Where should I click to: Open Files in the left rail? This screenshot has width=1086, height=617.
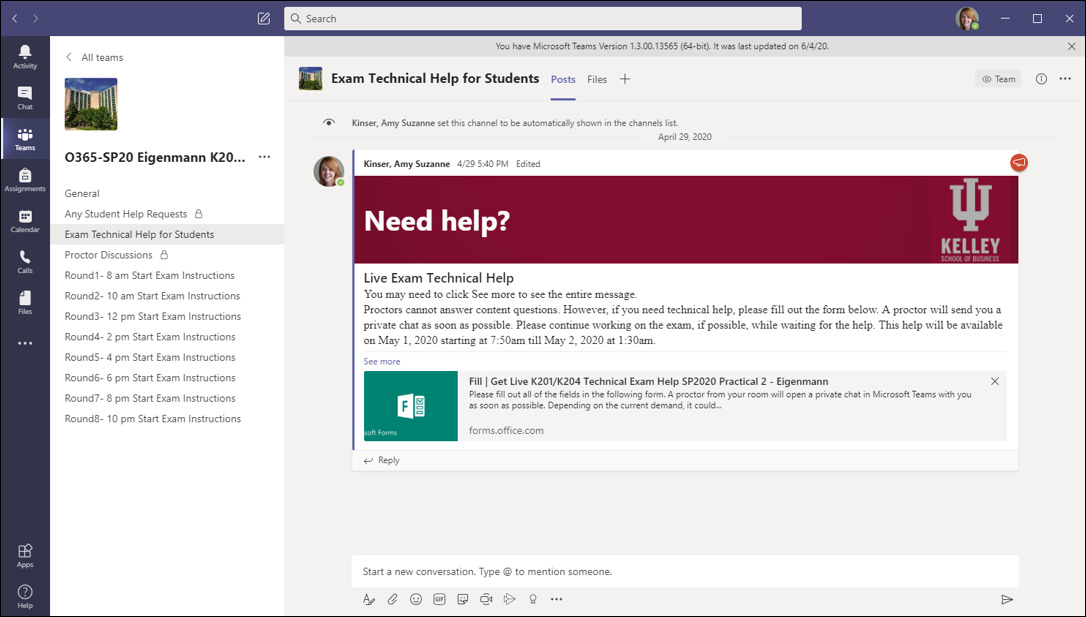(25, 302)
